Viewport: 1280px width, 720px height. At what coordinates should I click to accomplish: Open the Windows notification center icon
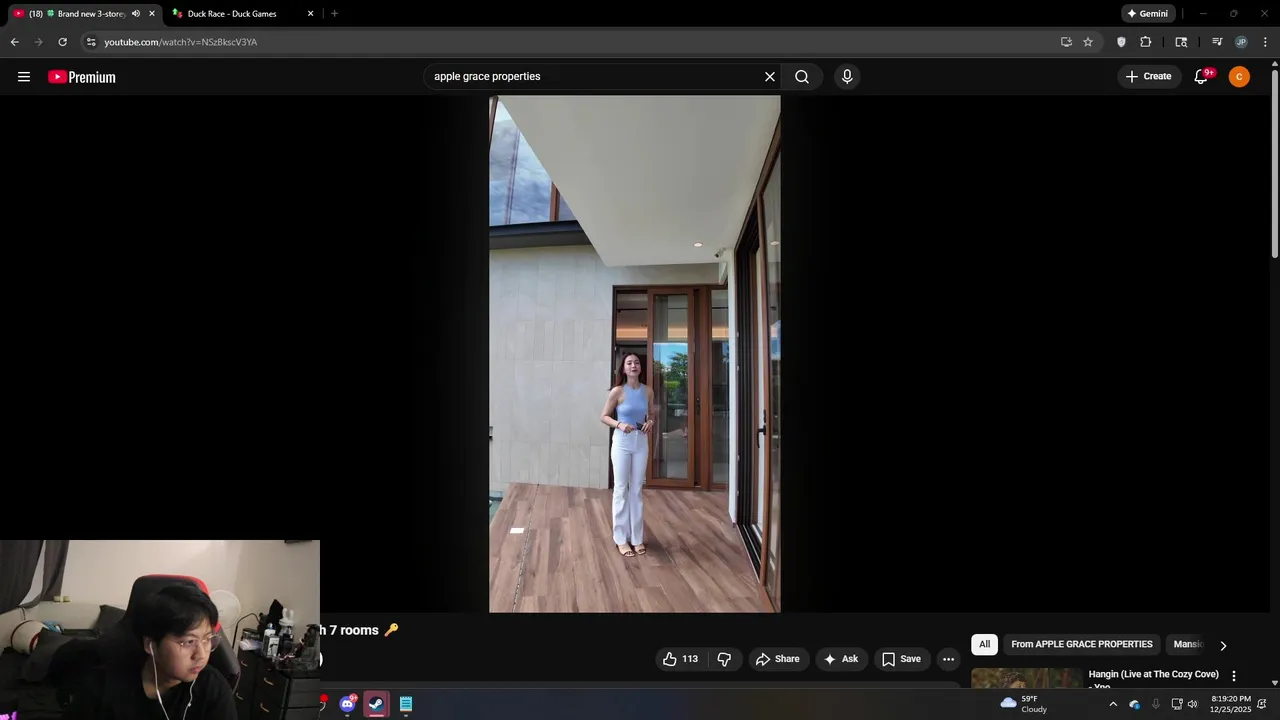[x=1262, y=704]
